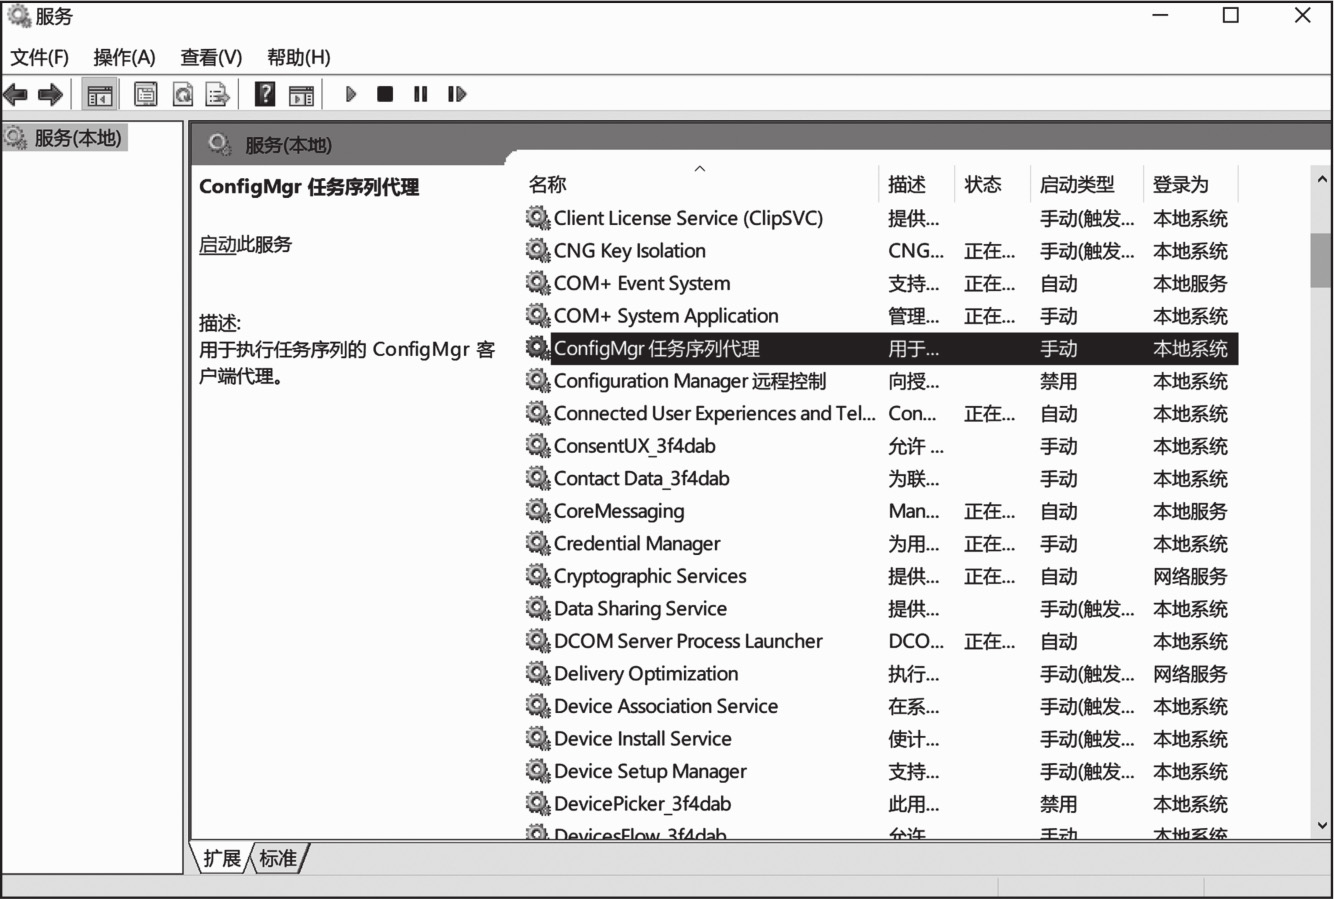Screen dimensions: 1334x899
Task: Click the Back arrow in the toolbar
Action: pos(15,95)
